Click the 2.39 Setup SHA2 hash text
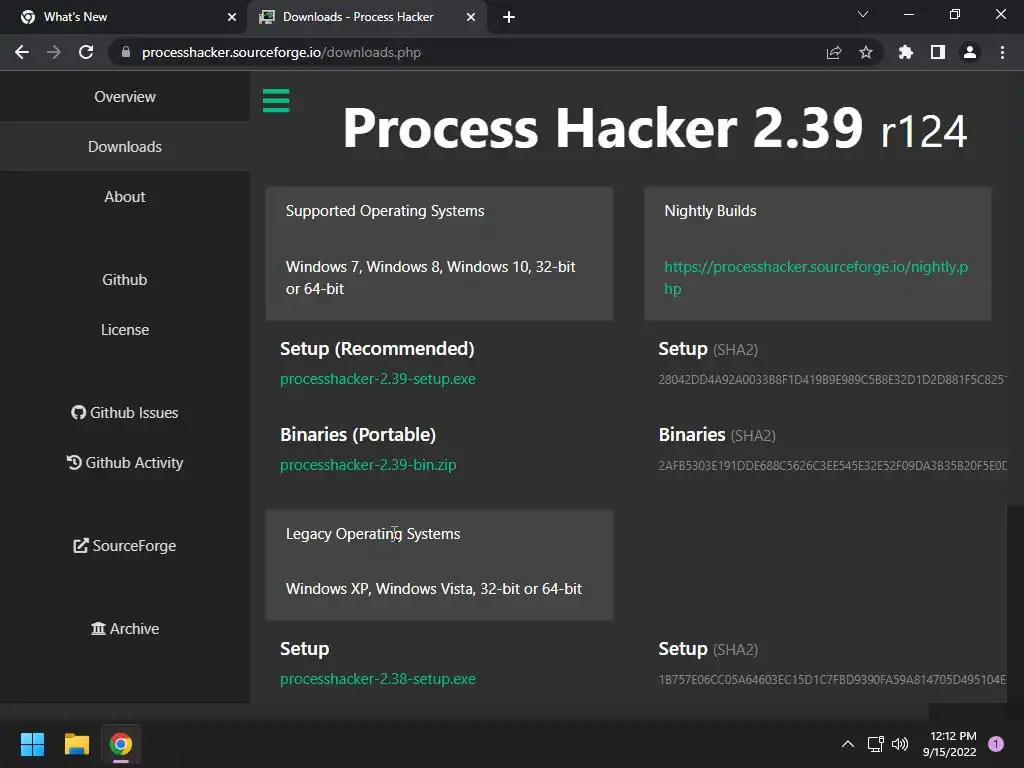 [833, 379]
